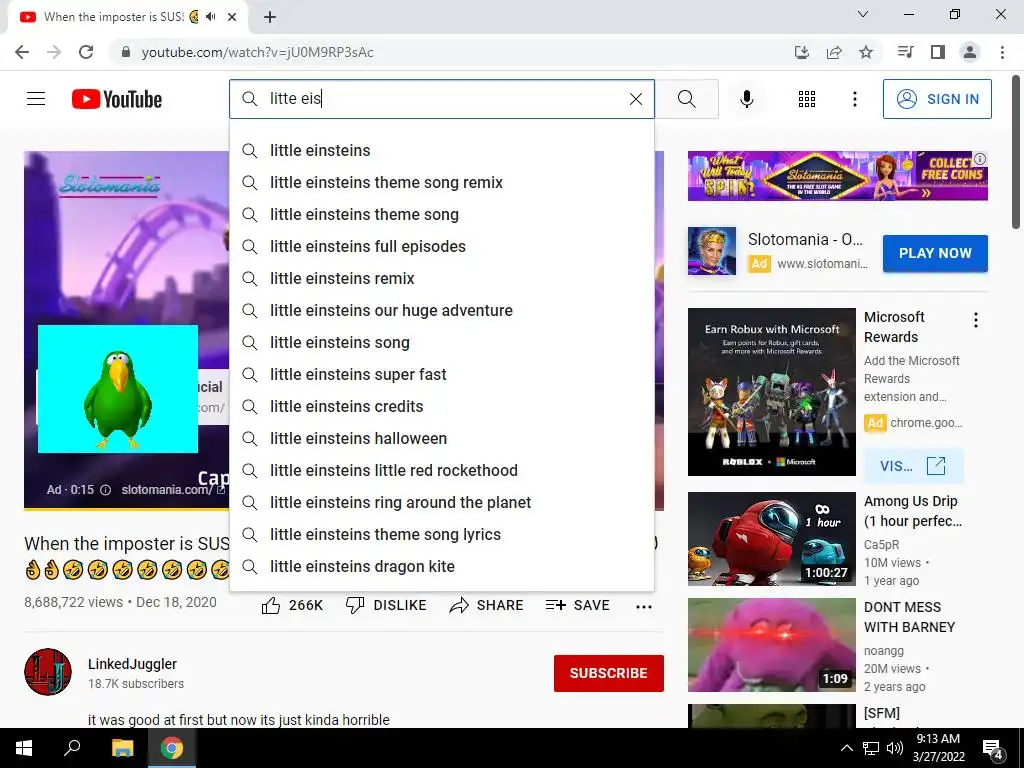Start voice search with microphone
Screen dimensions: 1024x768
(x=746, y=99)
